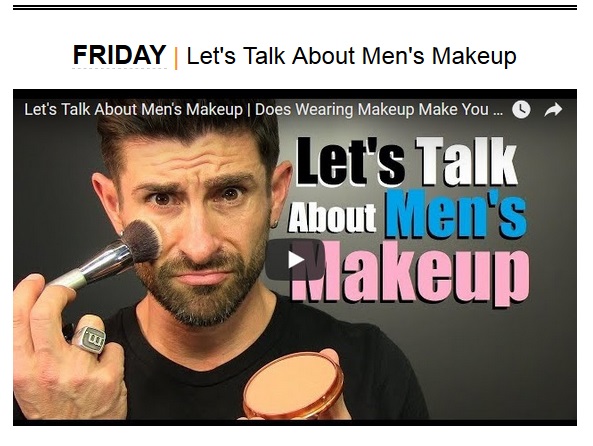Click the white About word in thumbnail
The image size is (593, 446).
pyautogui.click(x=332, y=218)
